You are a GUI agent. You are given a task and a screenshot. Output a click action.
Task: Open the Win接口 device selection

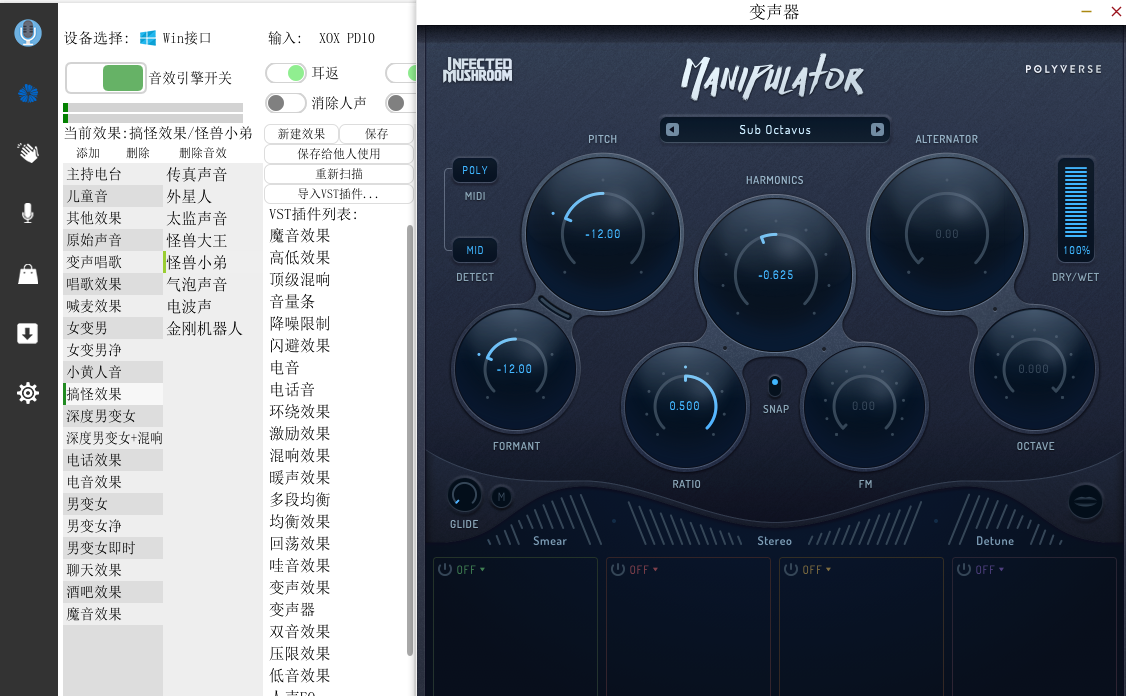click(187, 38)
